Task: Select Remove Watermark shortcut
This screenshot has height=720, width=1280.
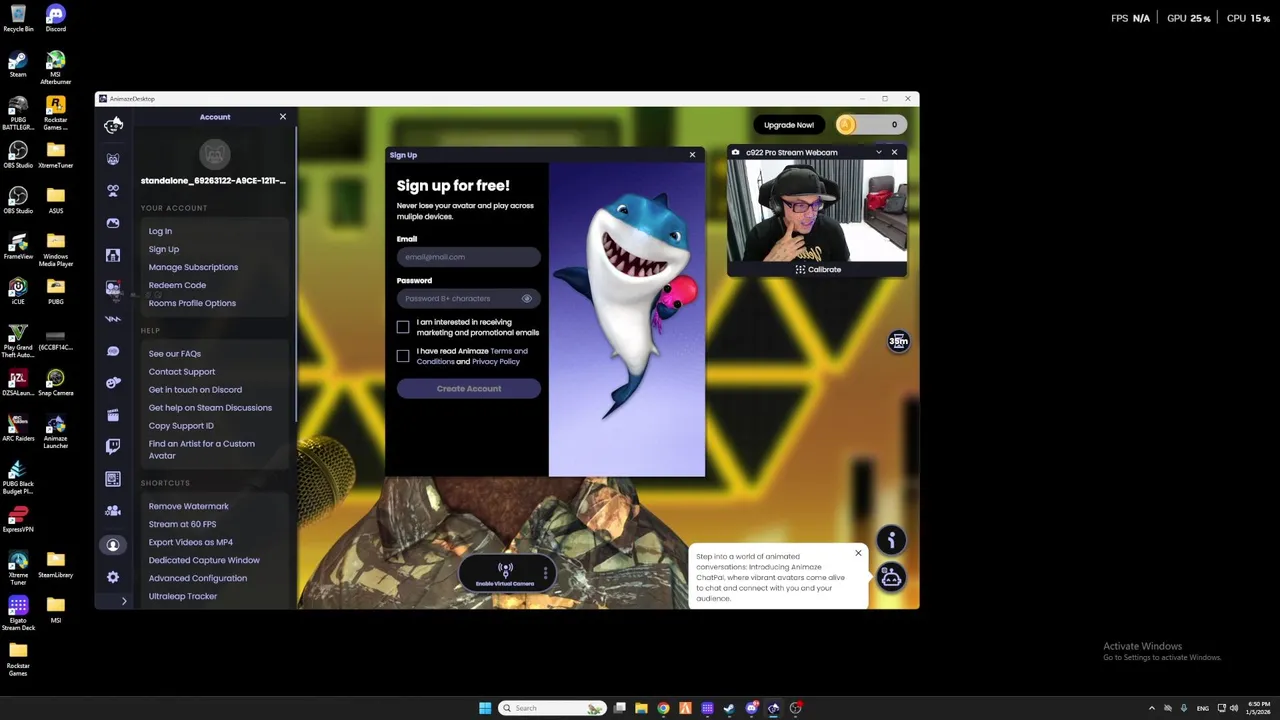Action: (x=189, y=506)
